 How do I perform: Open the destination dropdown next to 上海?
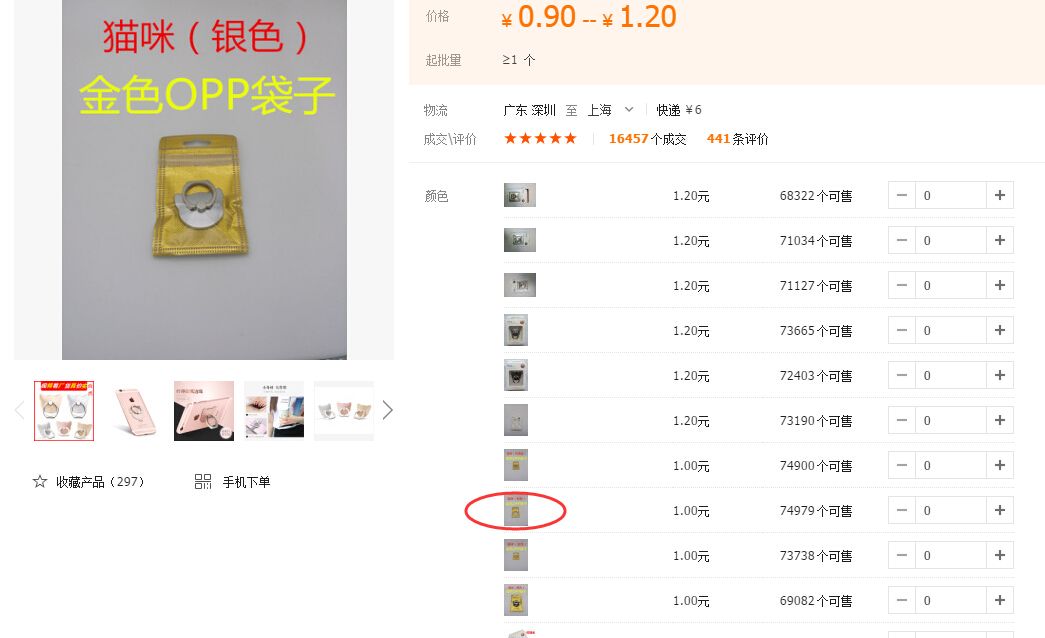pos(628,109)
